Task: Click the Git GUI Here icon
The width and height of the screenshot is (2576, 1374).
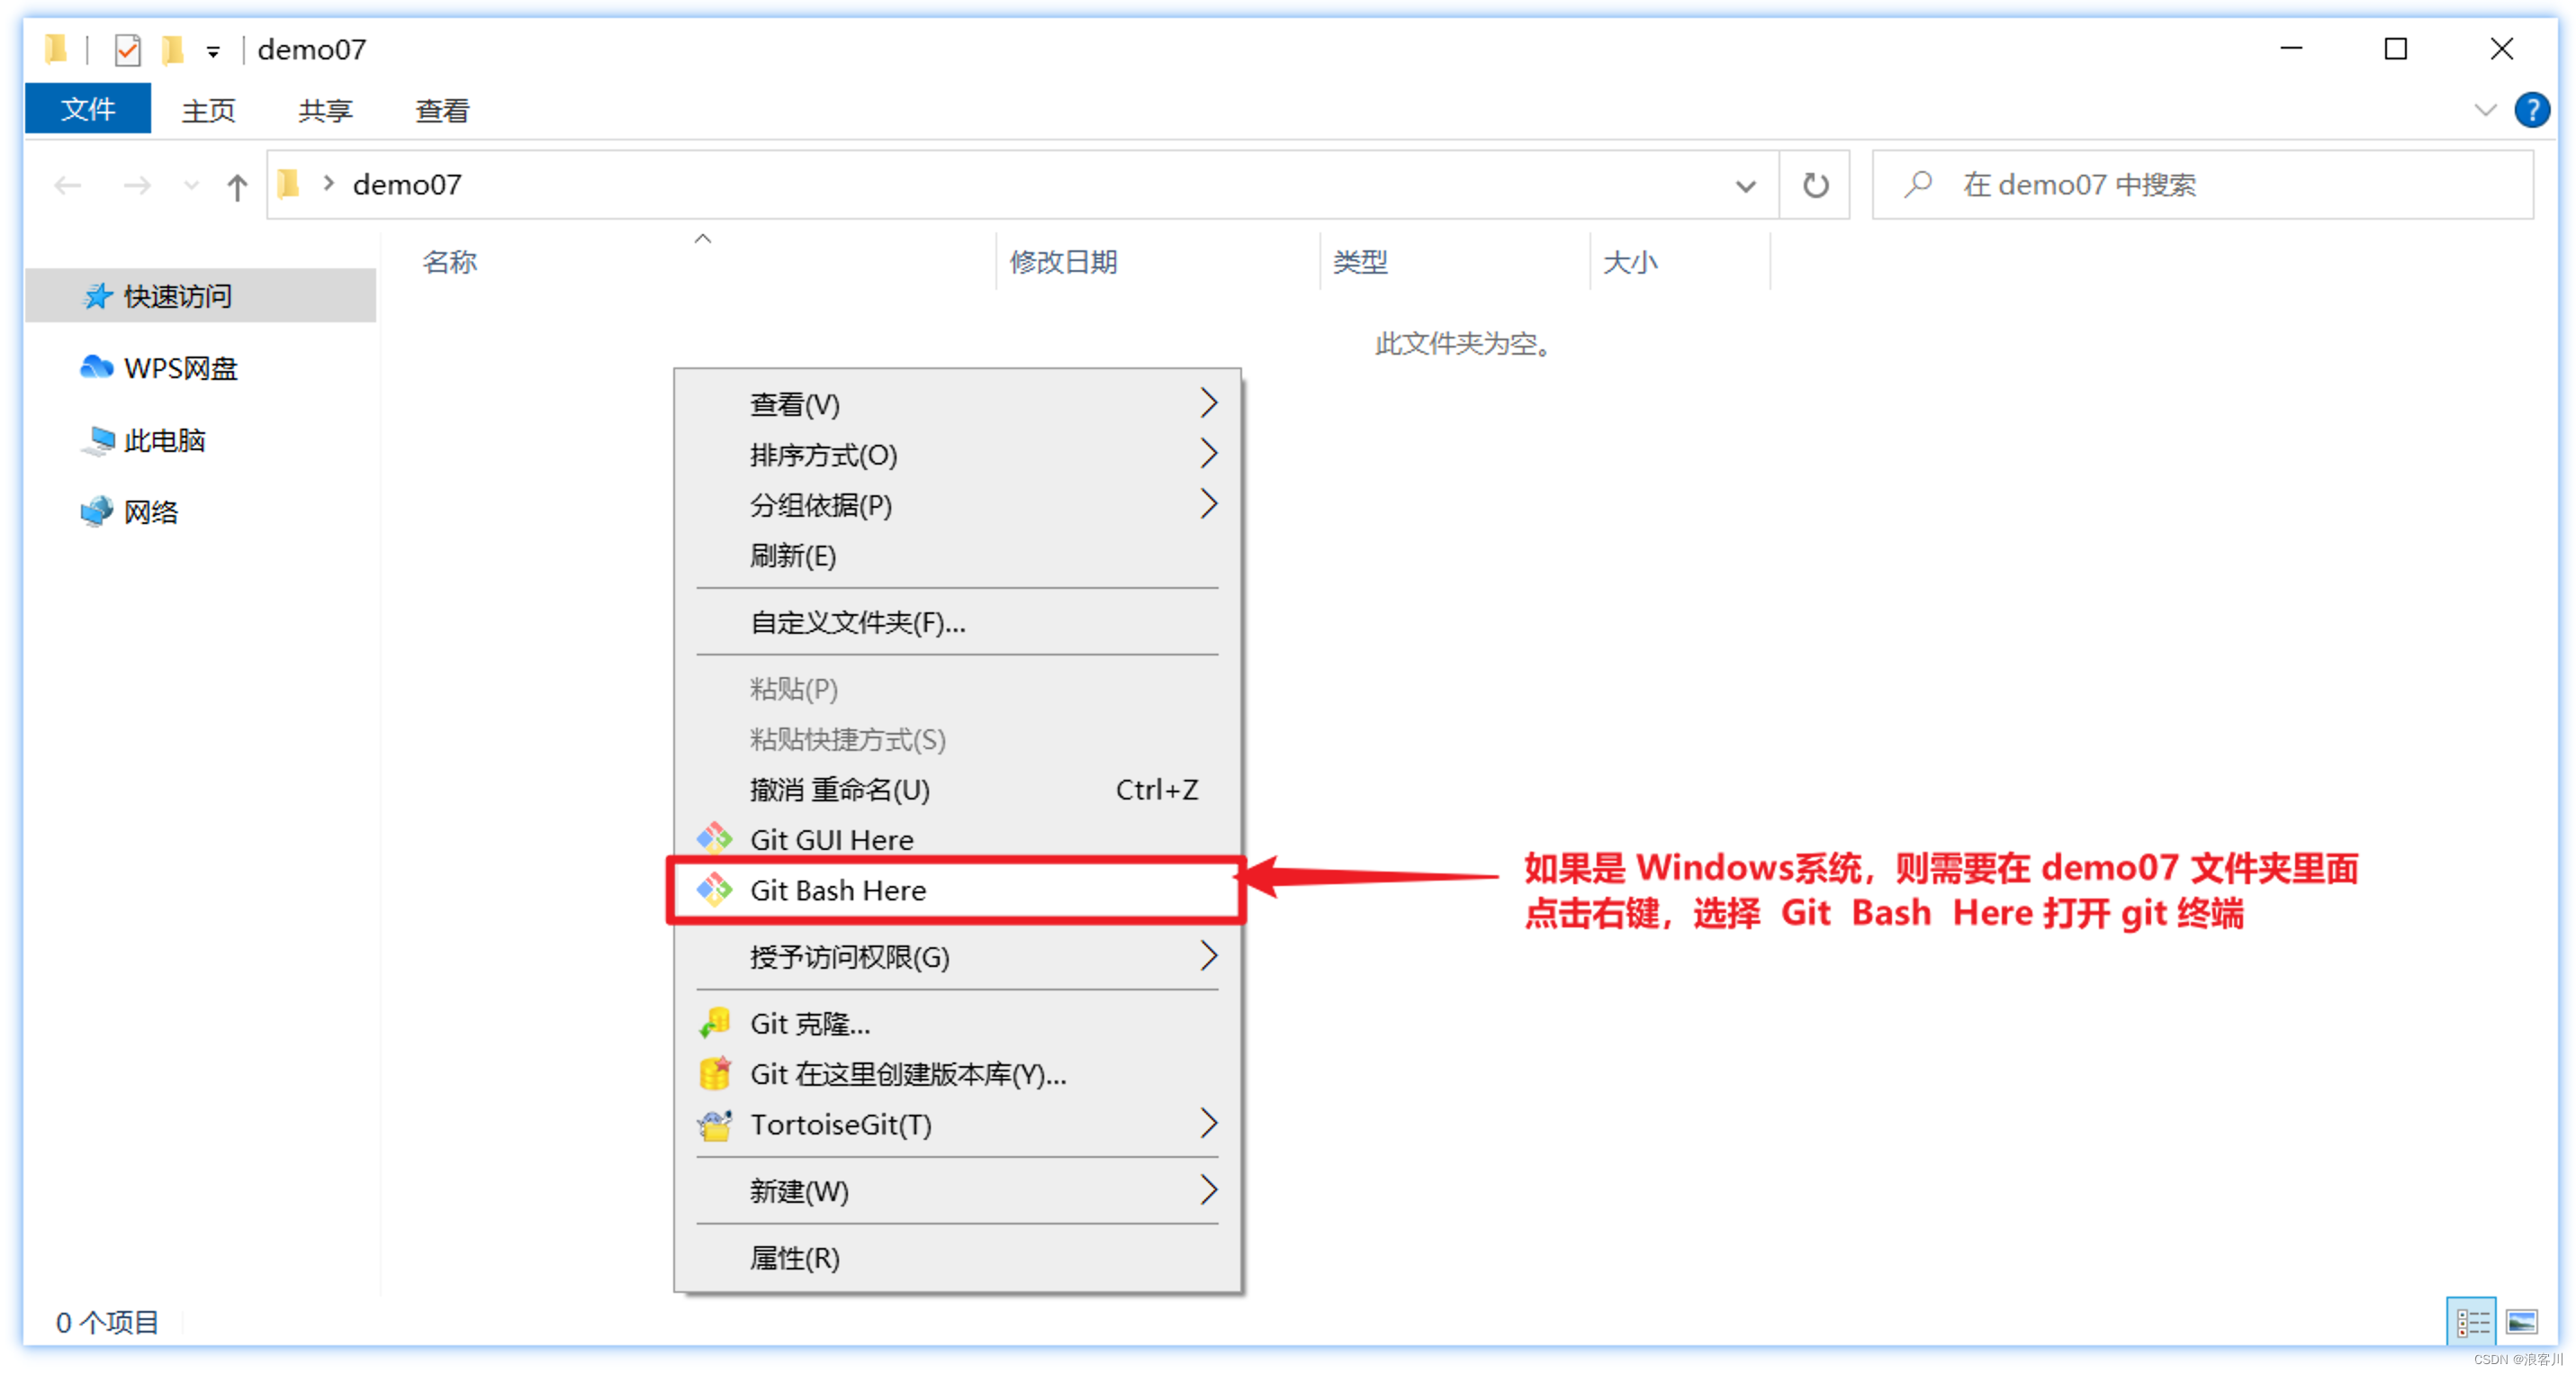Action: click(x=714, y=838)
